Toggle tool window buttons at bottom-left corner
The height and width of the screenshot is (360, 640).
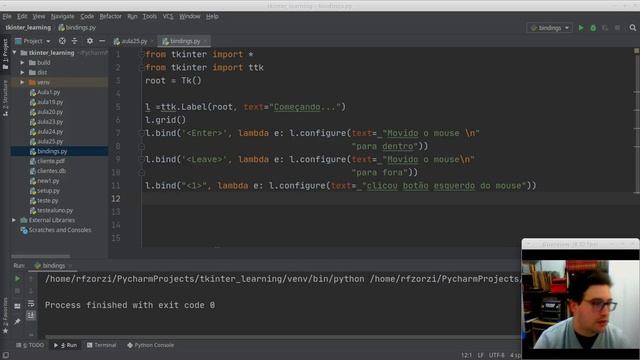[5, 355]
